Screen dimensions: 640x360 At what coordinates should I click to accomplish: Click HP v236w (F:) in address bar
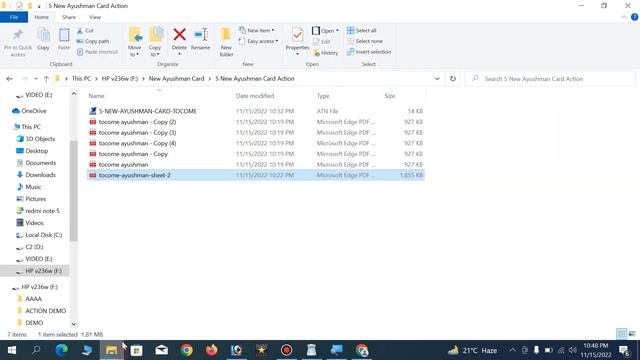[x=120, y=79]
